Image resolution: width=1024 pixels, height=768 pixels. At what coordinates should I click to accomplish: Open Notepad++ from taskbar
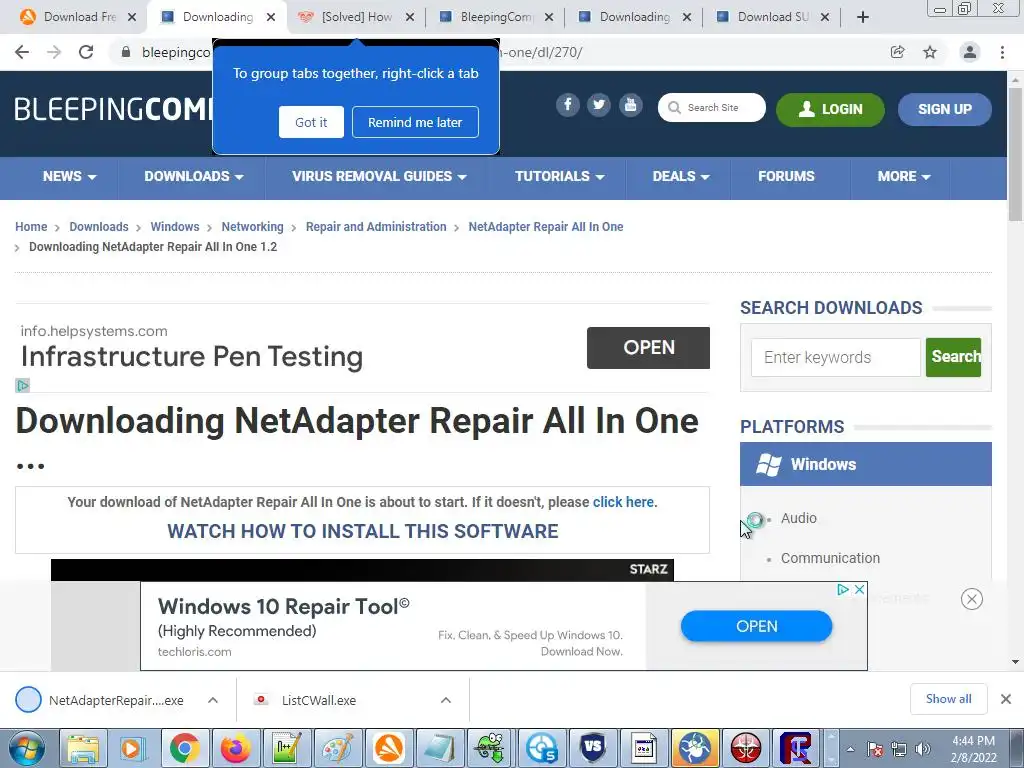[x=287, y=748]
